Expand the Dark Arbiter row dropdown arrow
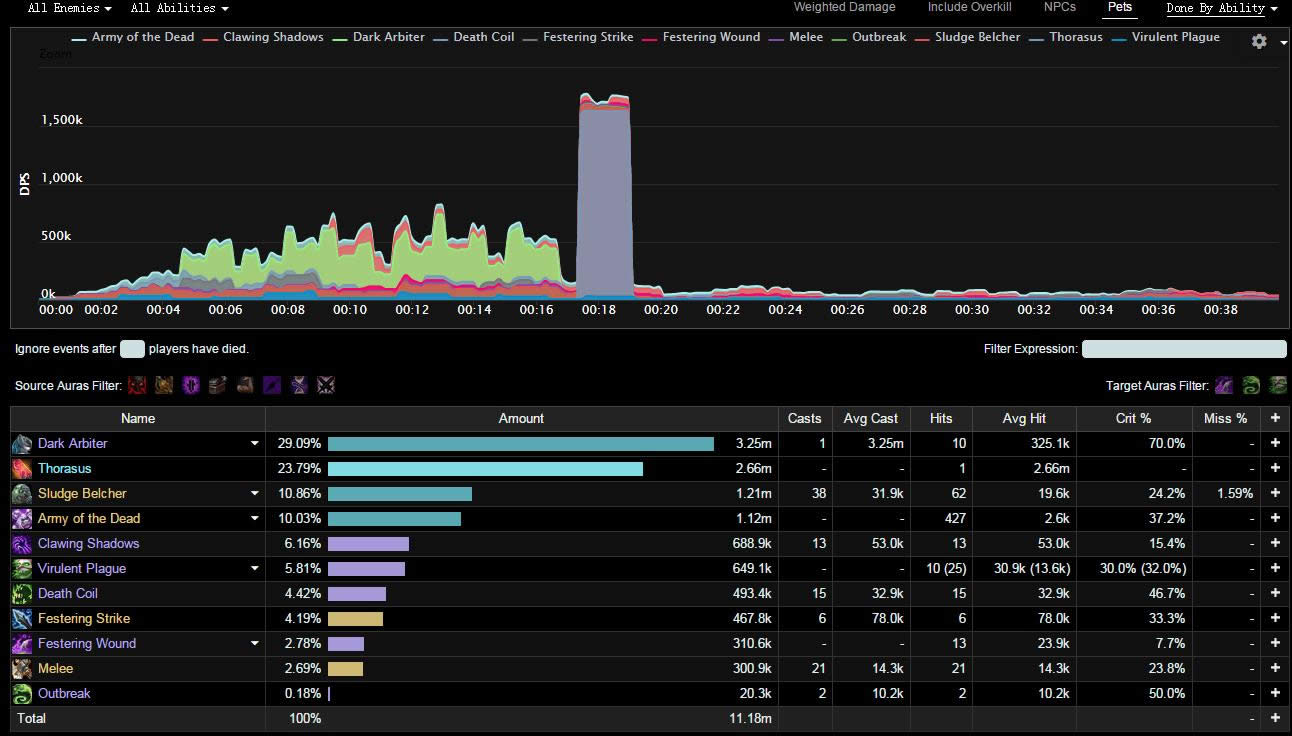Image resolution: width=1292 pixels, height=736 pixels. click(x=254, y=443)
